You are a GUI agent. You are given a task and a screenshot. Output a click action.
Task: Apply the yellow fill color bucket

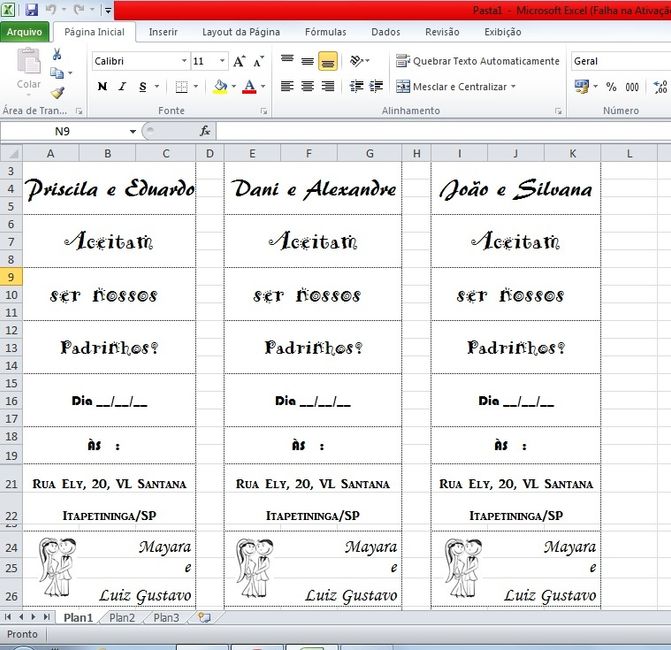point(220,87)
